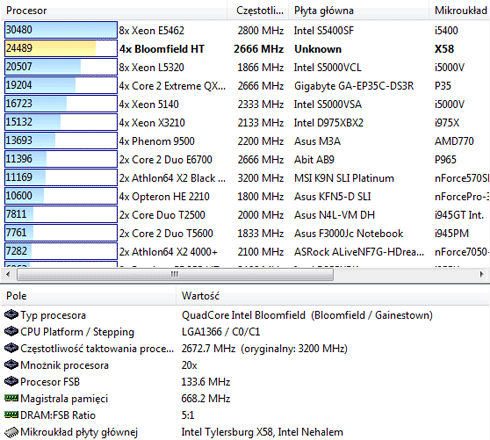Click the P965 chipset cell
Screen dimensions: 490x440
pyautogui.click(x=445, y=159)
